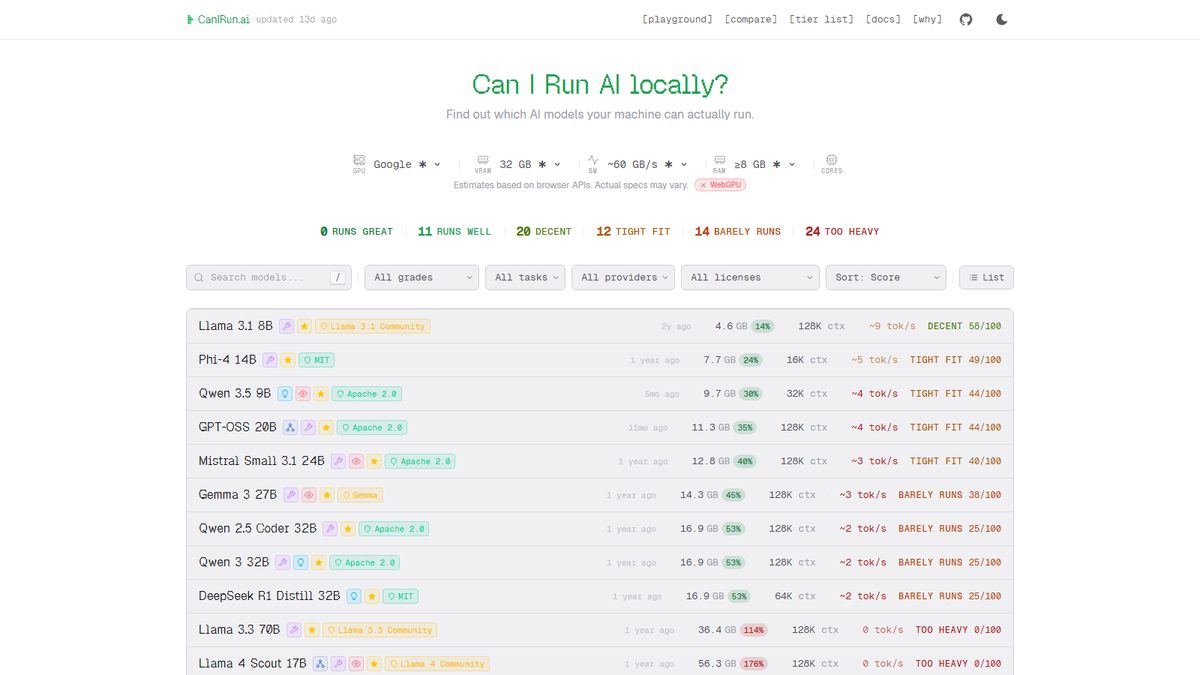Open the docs link
The image size is (1200, 675).
883,19
